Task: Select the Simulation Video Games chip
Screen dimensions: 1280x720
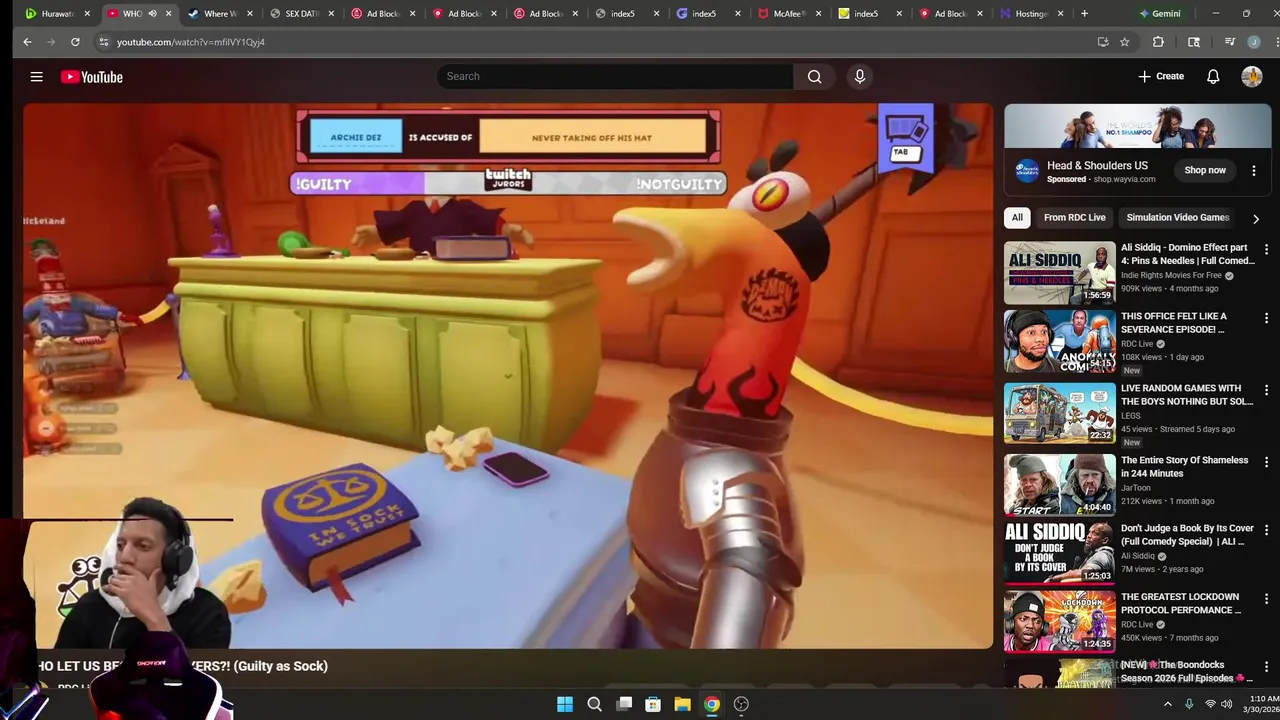Action: 1177,217
